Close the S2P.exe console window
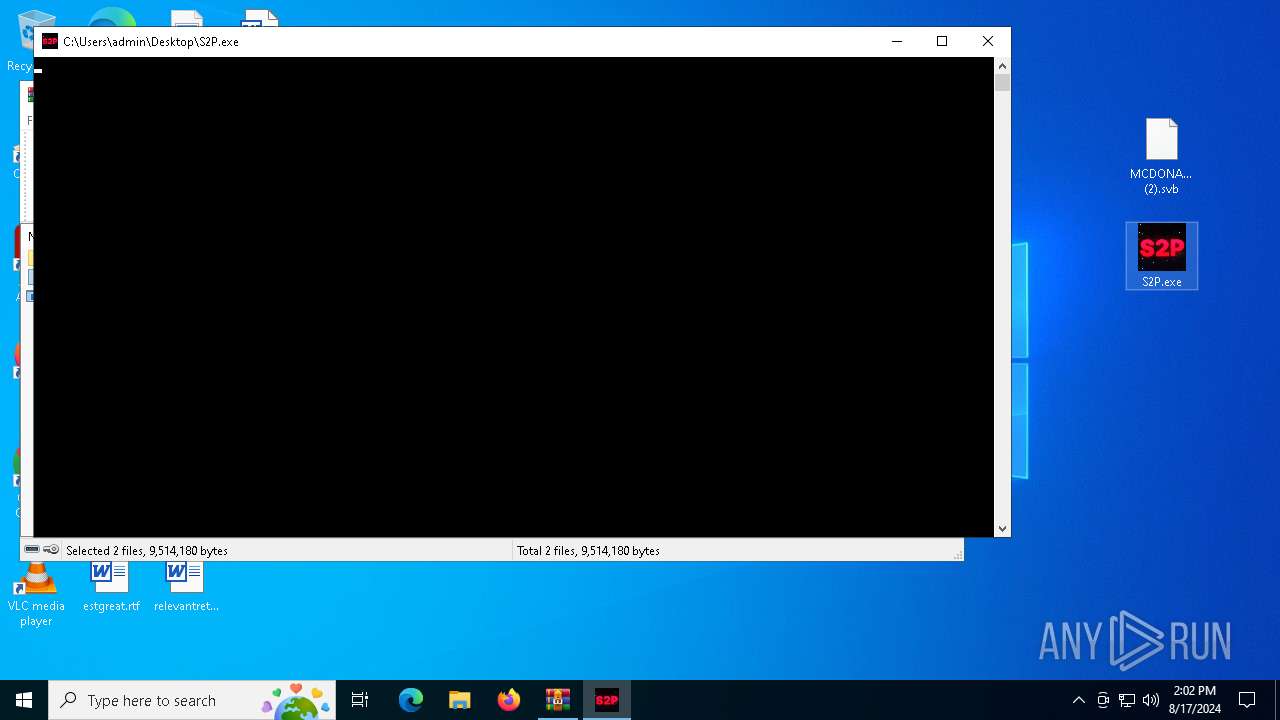 988,41
